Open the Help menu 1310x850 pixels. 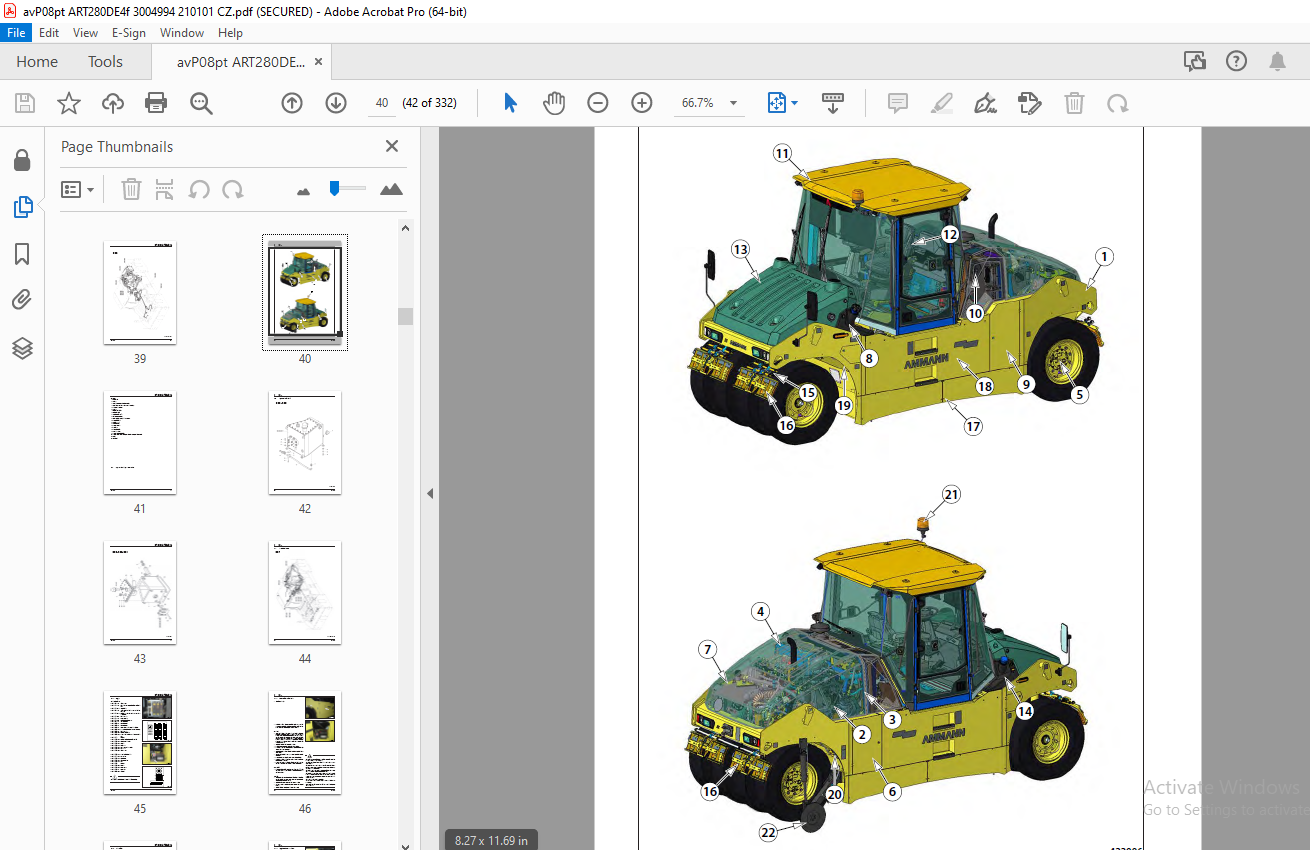pos(230,33)
